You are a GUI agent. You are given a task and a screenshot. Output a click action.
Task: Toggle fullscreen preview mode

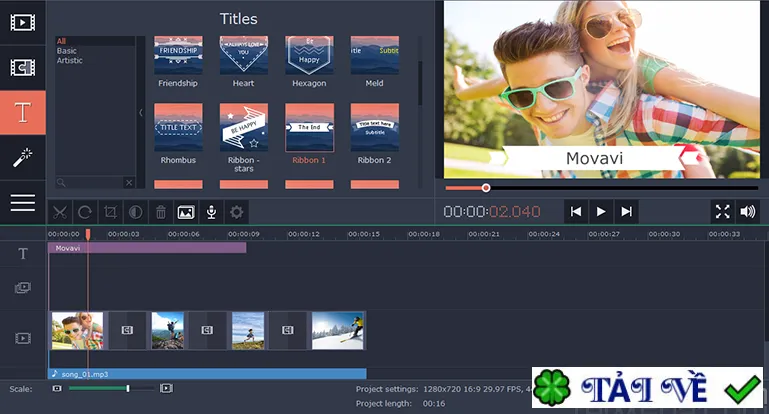(722, 211)
